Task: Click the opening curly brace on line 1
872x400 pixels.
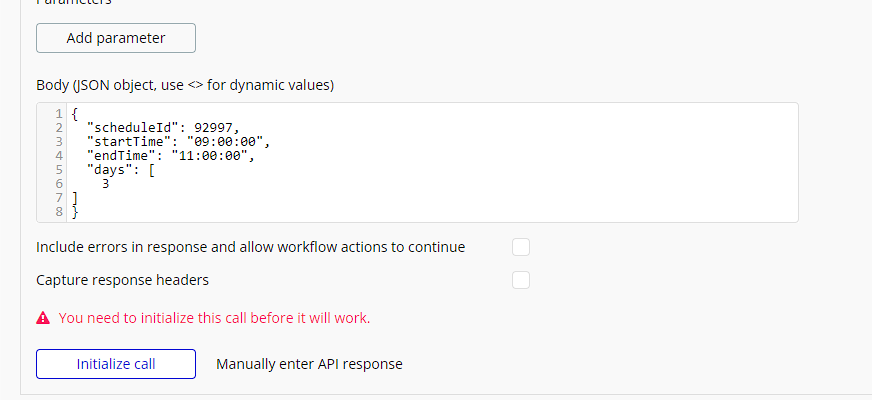Action: click(75, 114)
